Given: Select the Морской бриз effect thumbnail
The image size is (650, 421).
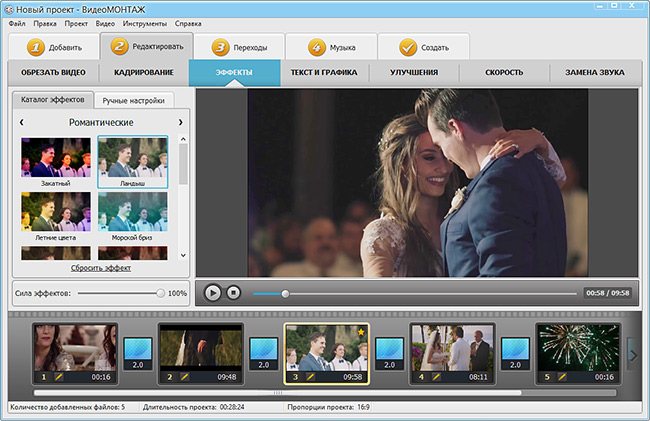Looking at the screenshot, I should point(133,212).
